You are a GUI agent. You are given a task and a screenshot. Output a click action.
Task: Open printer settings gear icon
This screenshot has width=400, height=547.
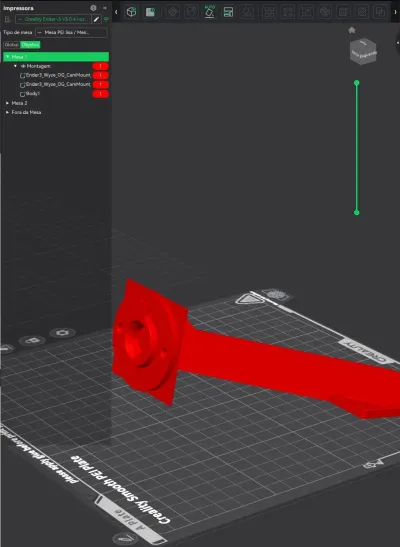point(93,8)
